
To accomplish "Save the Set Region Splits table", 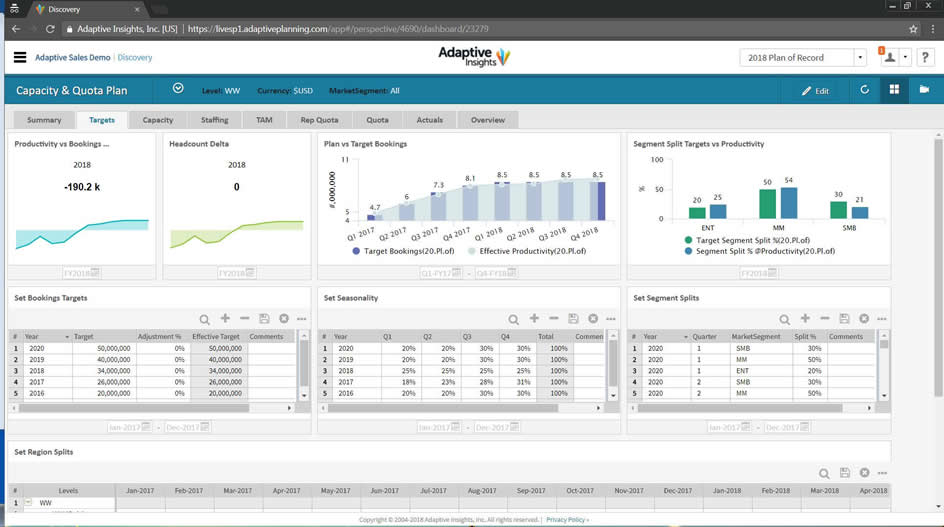I will pos(845,473).
